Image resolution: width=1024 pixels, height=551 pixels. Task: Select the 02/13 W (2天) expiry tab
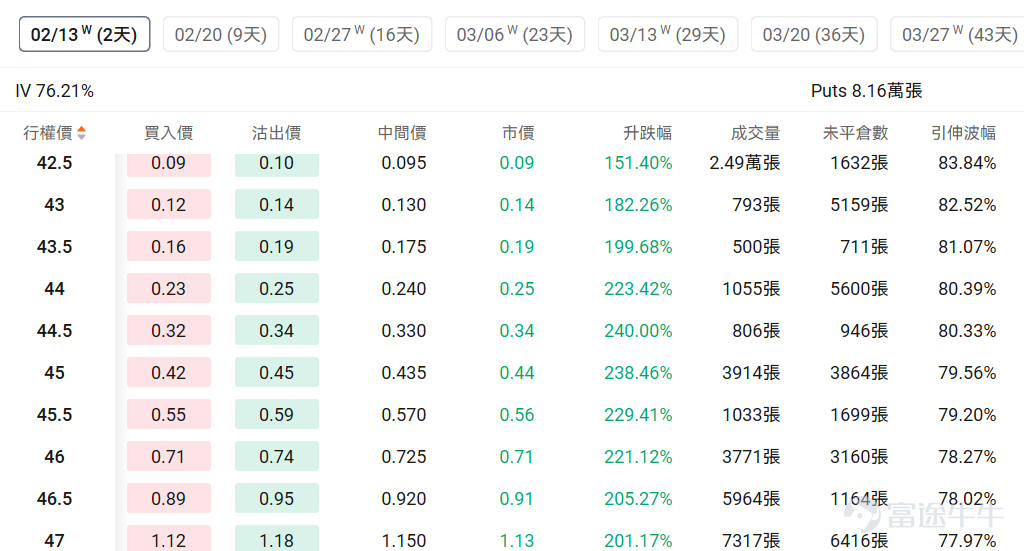[x=84, y=35]
